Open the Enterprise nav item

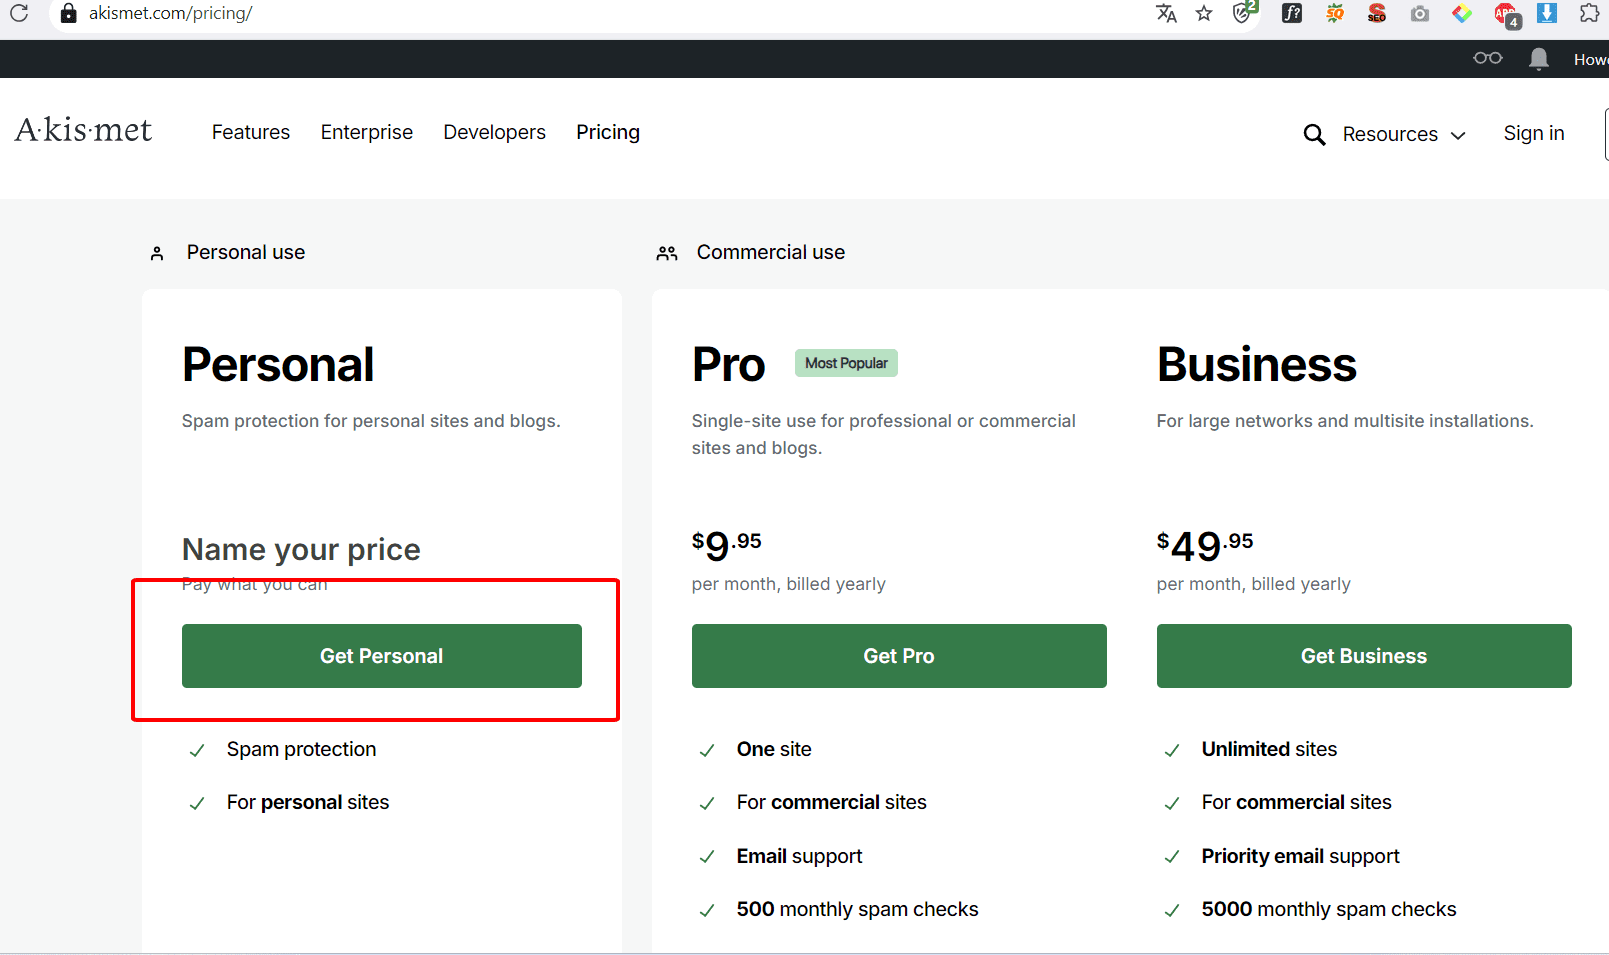367,132
